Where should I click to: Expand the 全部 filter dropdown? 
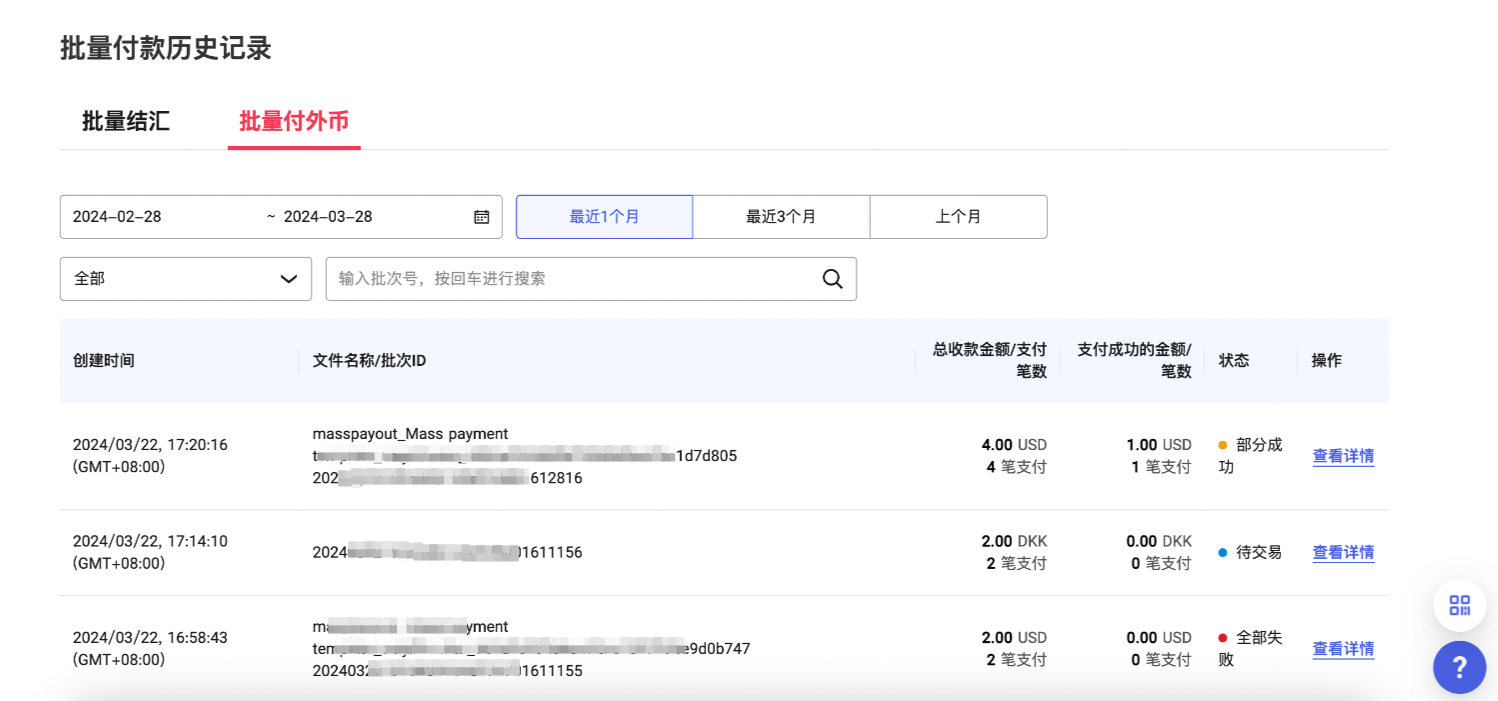[x=186, y=279]
